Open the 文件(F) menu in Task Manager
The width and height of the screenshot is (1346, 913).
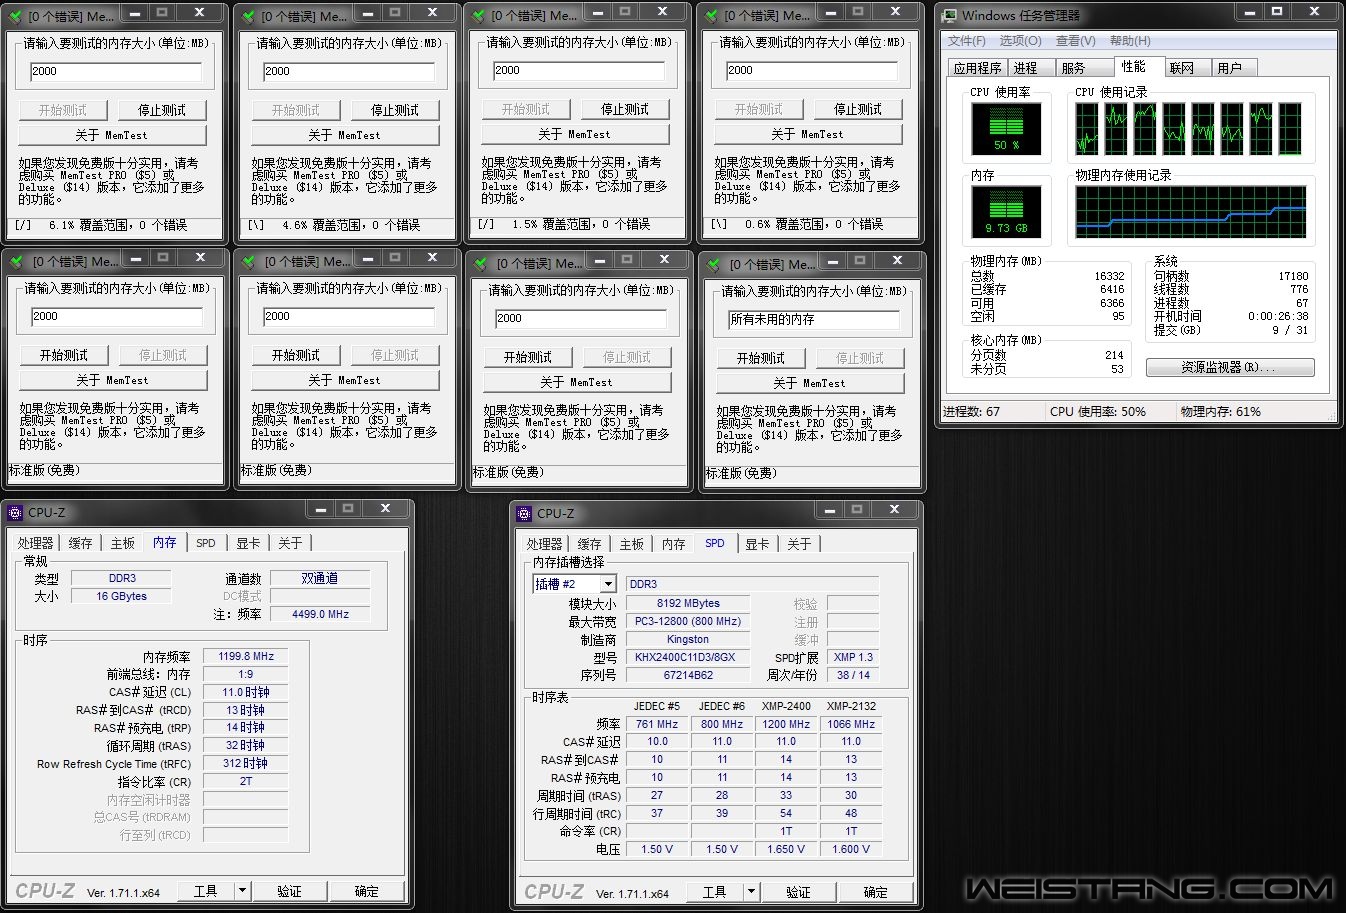coord(966,41)
